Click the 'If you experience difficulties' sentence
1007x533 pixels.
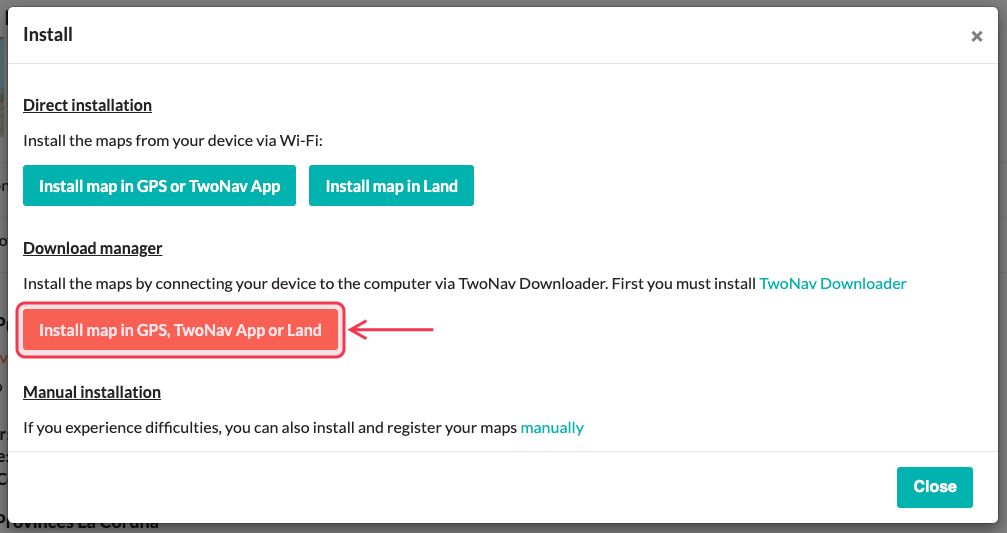tap(303, 428)
